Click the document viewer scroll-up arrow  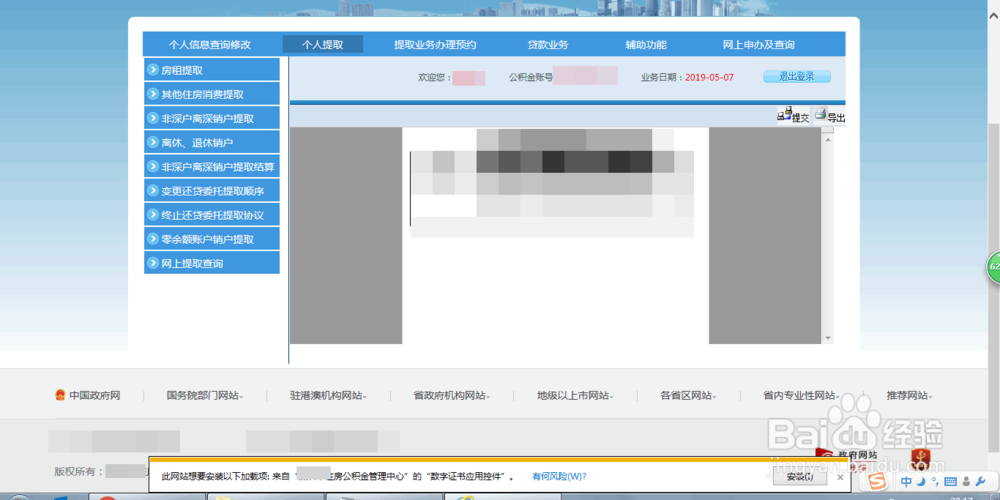[828, 138]
